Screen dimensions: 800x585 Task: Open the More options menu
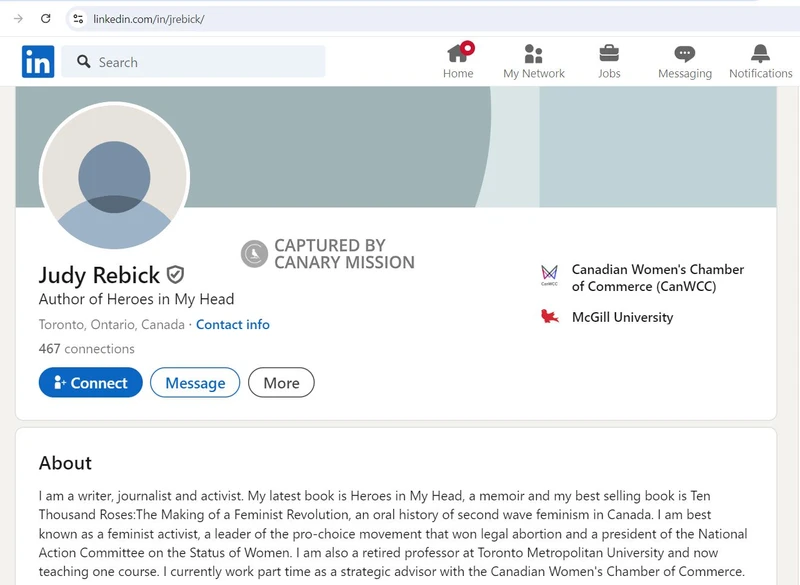[281, 383]
